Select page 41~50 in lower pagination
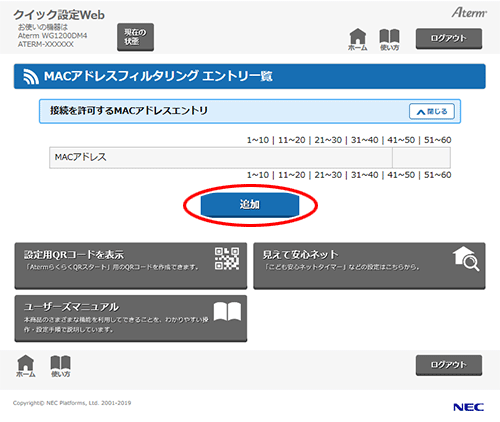The height and width of the screenshot is (422, 500). (x=401, y=175)
